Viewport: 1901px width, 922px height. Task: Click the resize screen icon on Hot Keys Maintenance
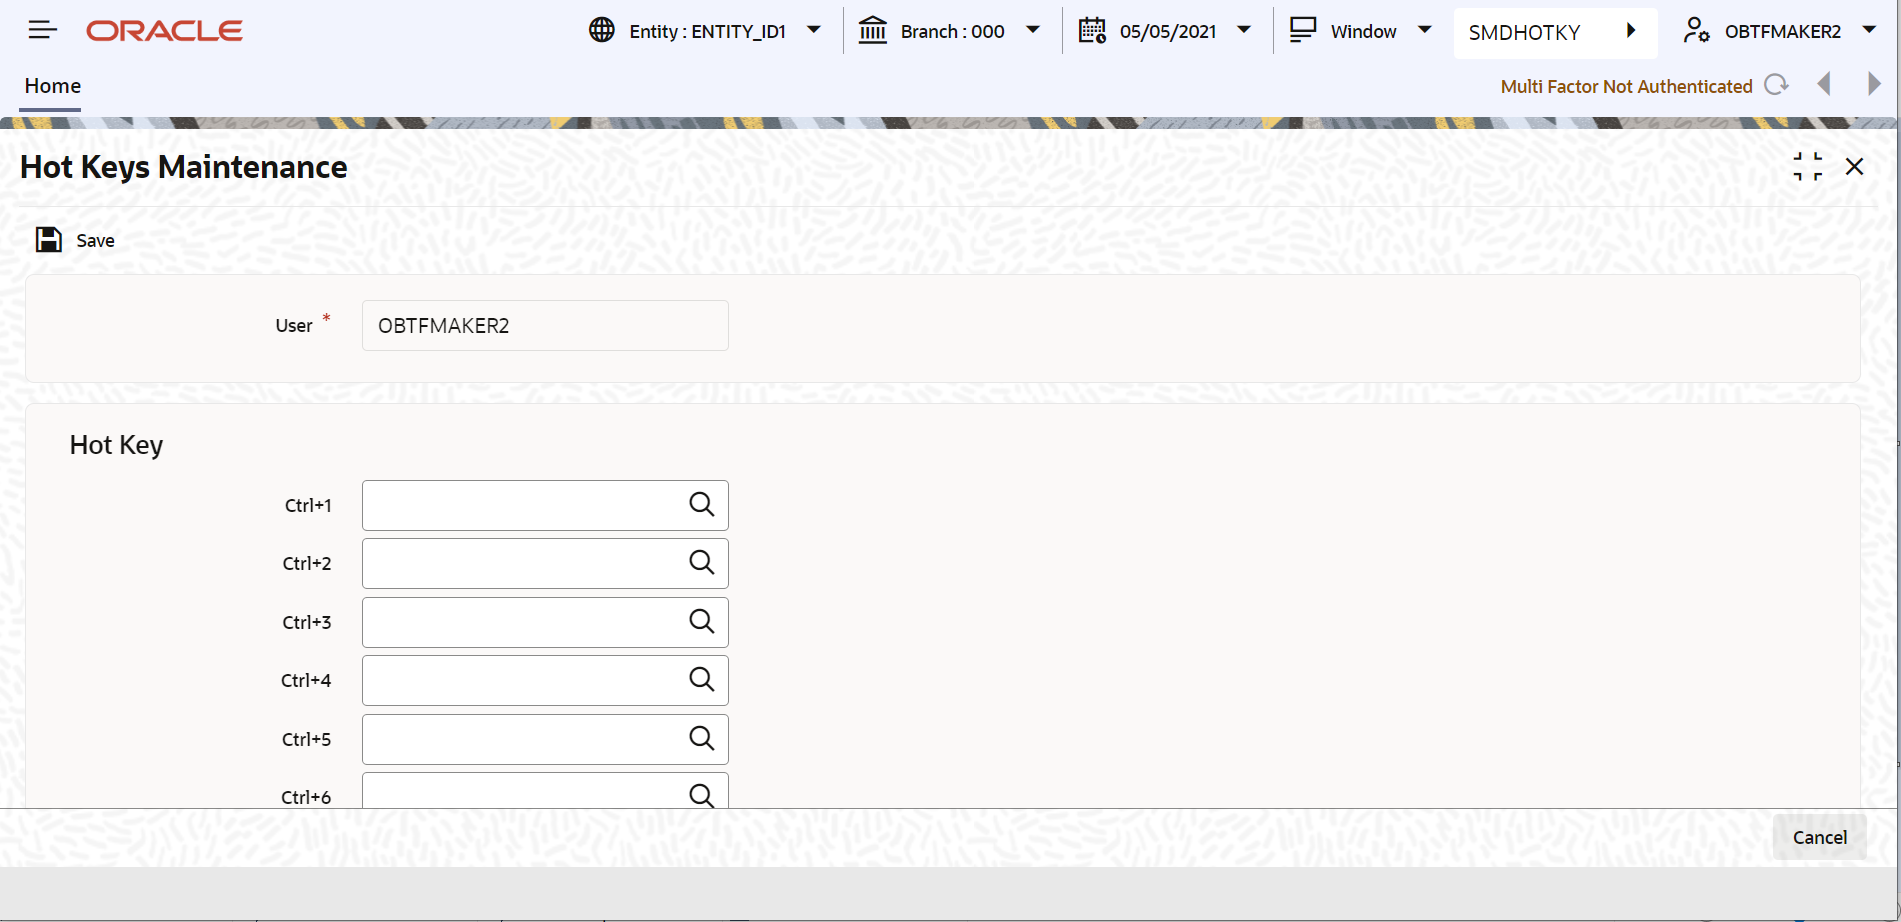(1808, 166)
